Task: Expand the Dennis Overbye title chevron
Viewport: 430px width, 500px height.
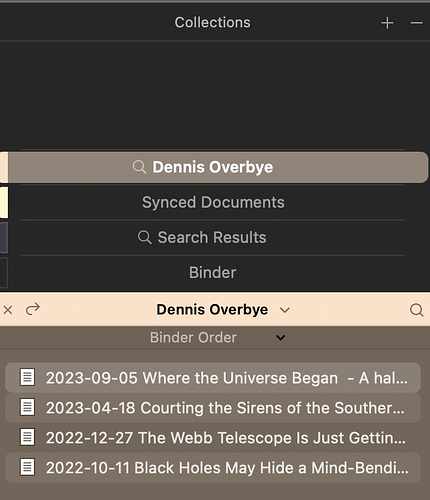Action: pos(285,310)
